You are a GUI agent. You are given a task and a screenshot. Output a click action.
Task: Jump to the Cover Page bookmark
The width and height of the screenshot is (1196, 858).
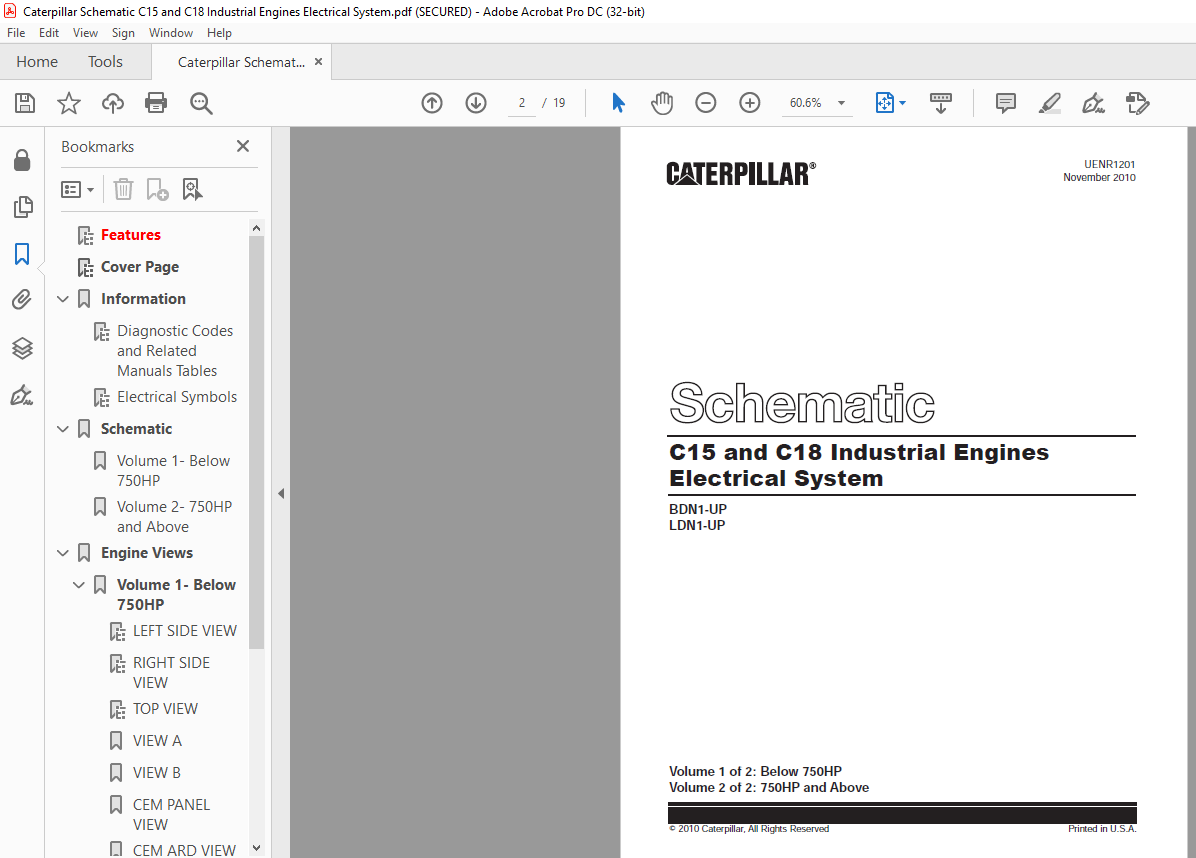(140, 267)
